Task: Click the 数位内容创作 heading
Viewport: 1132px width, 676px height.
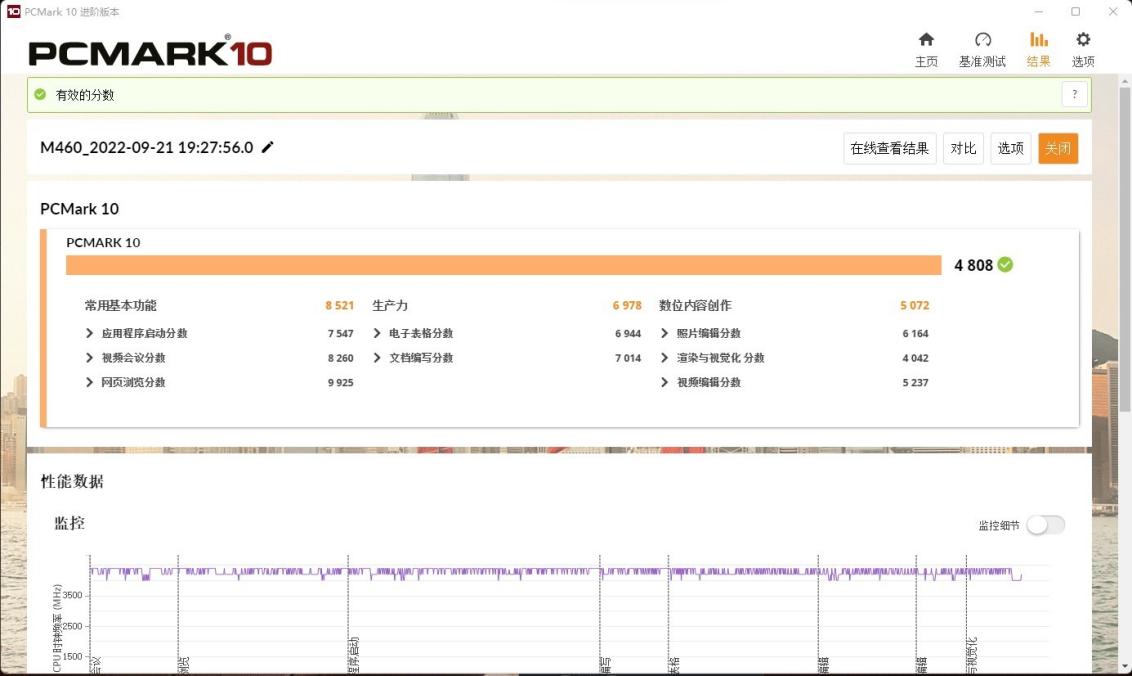Action: pos(695,306)
